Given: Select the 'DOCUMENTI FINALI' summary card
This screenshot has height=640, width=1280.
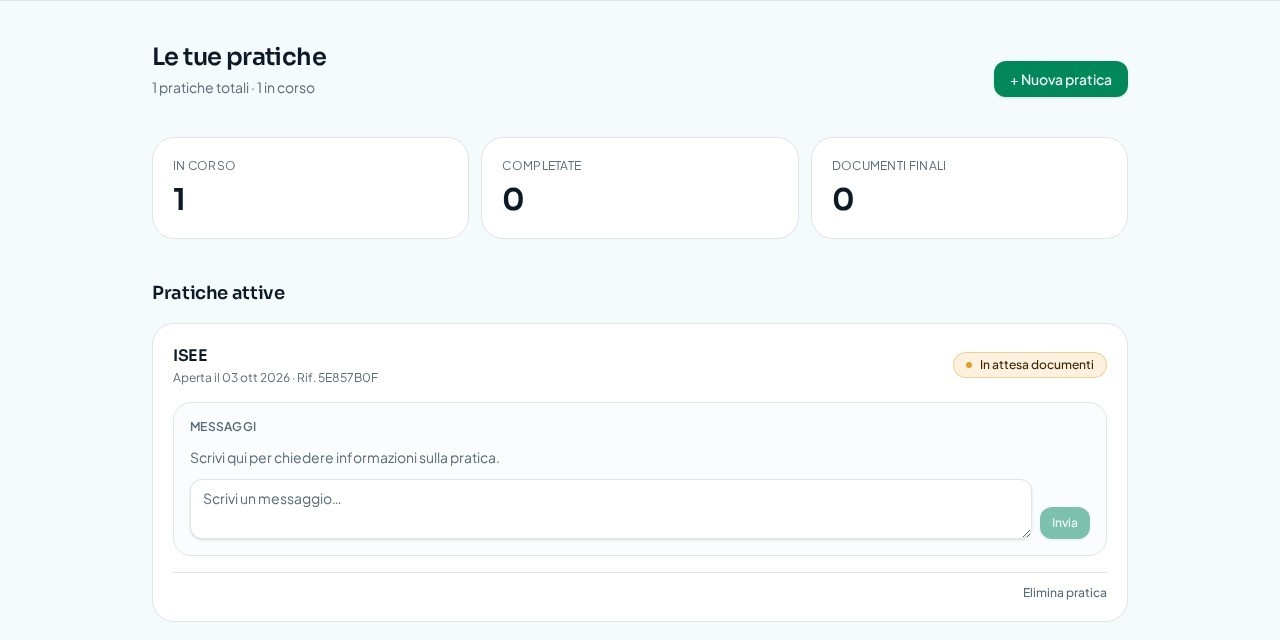Looking at the screenshot, I should point(969,188).
